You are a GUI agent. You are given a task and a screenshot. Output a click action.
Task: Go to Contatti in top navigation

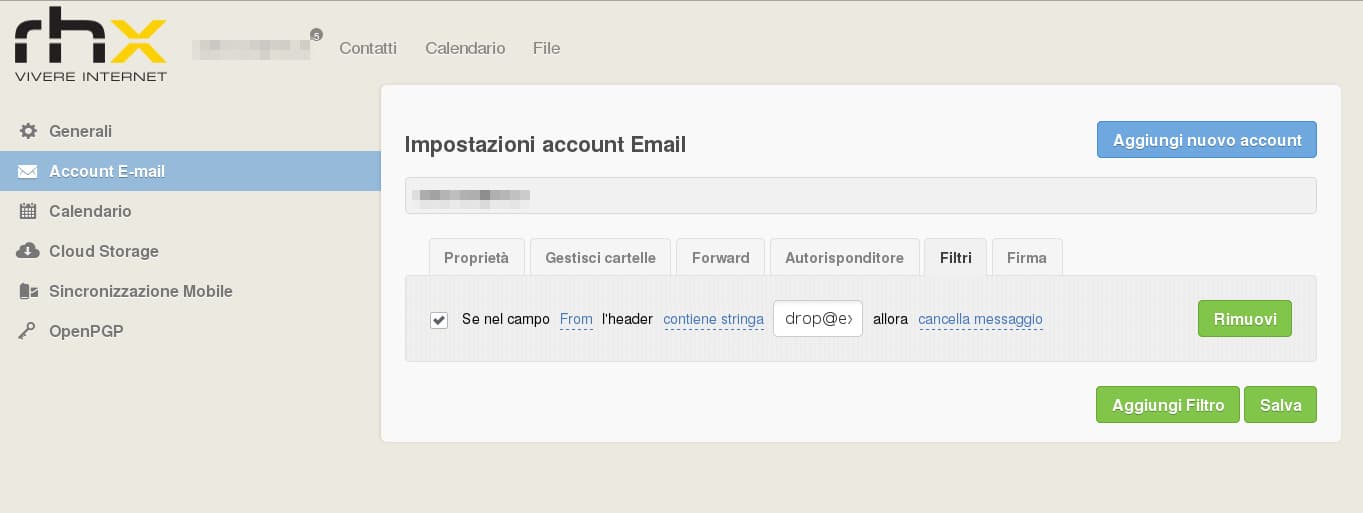(x=368, y=48)
